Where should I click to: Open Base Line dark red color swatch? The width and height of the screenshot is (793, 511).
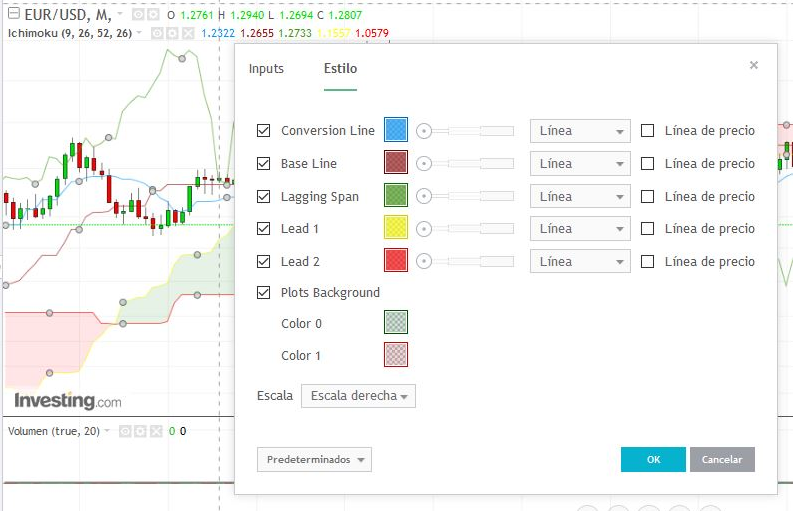(396, 163)
